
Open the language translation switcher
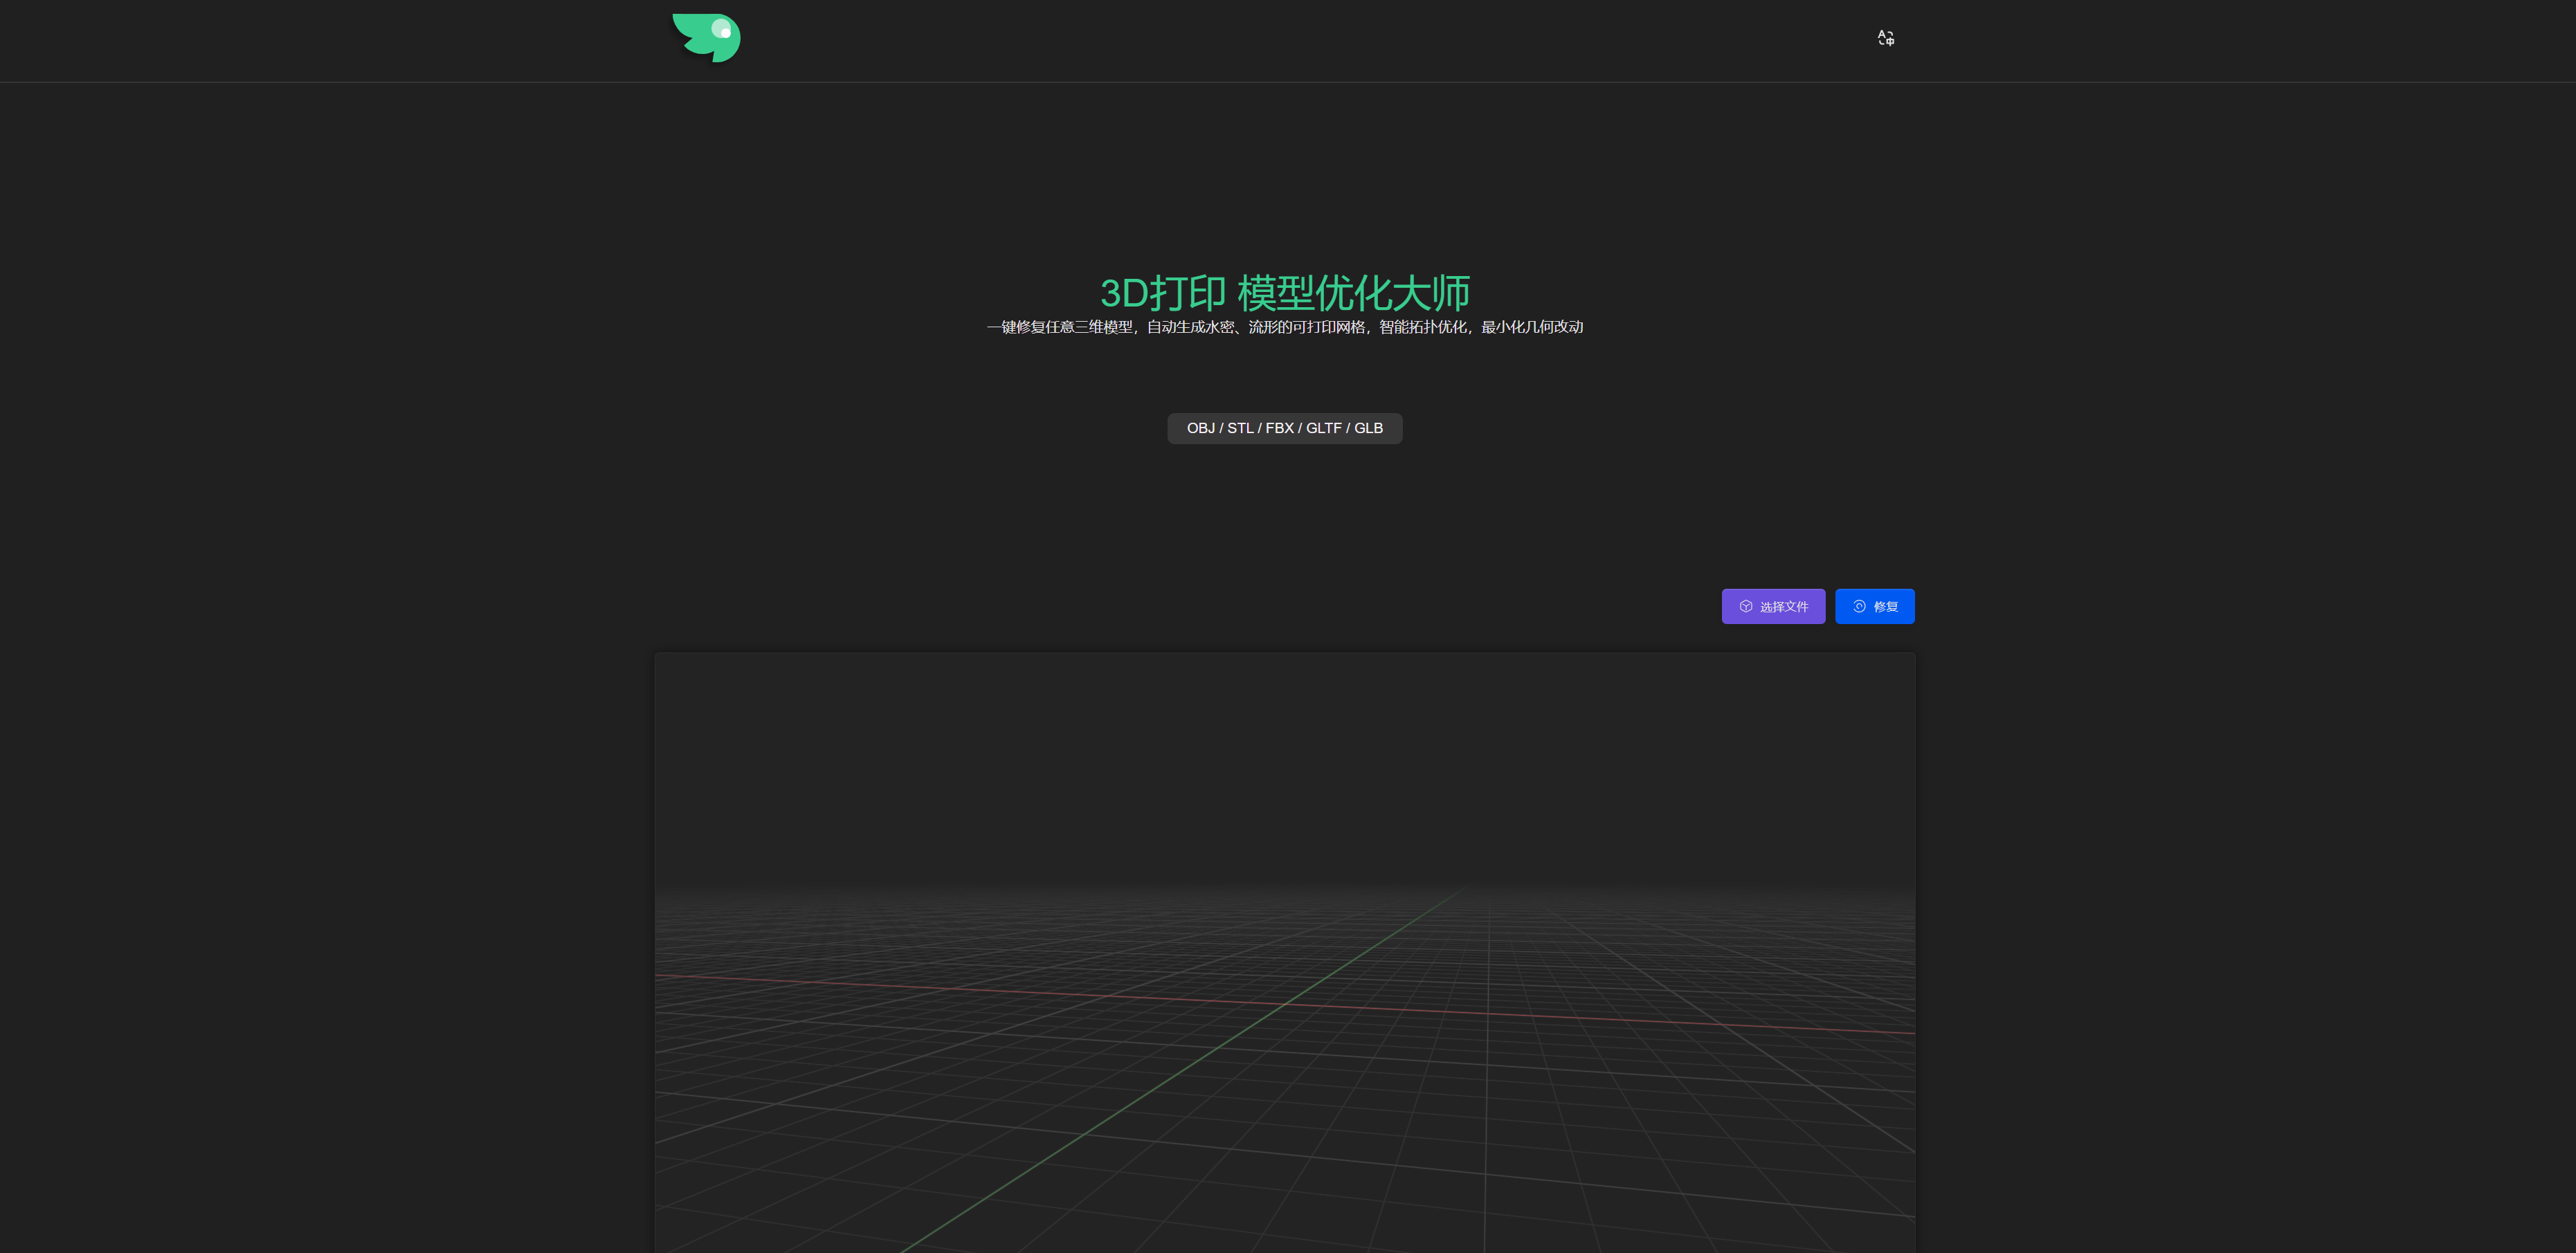(x=1885, y=38)
